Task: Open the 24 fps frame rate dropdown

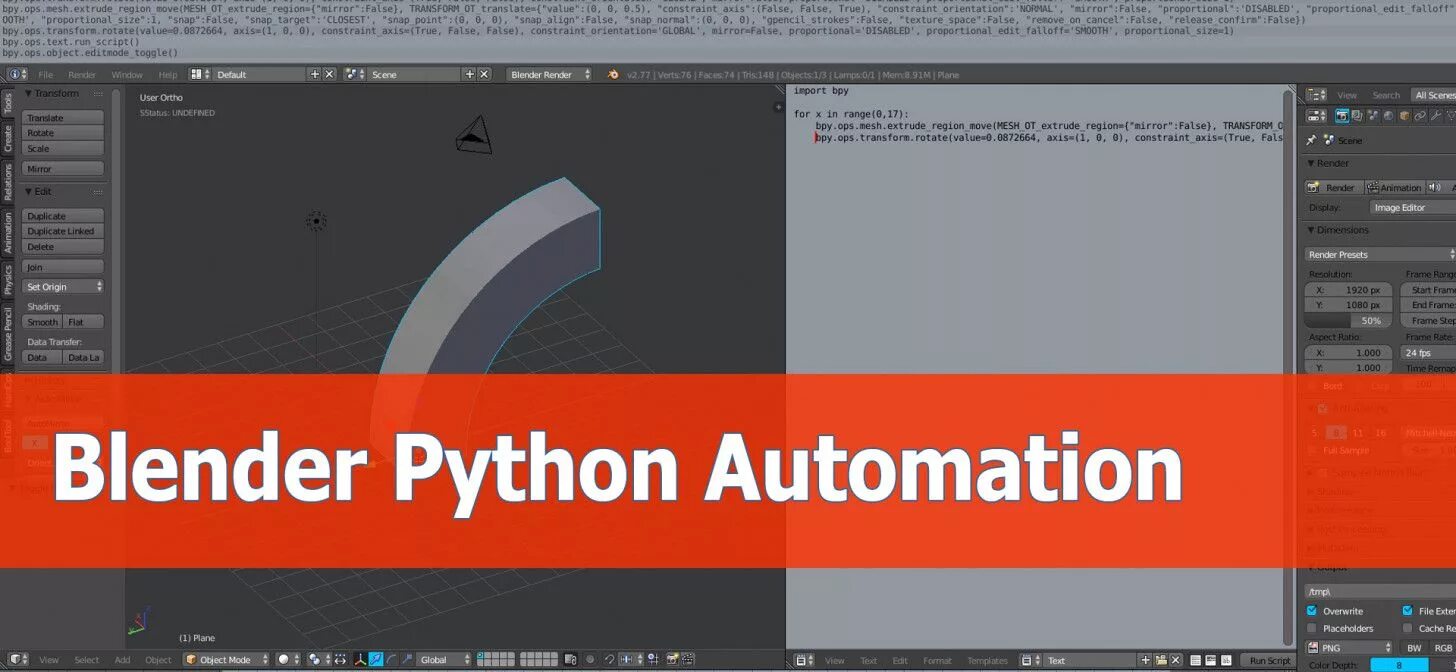Action: [x=1428, y=353]
